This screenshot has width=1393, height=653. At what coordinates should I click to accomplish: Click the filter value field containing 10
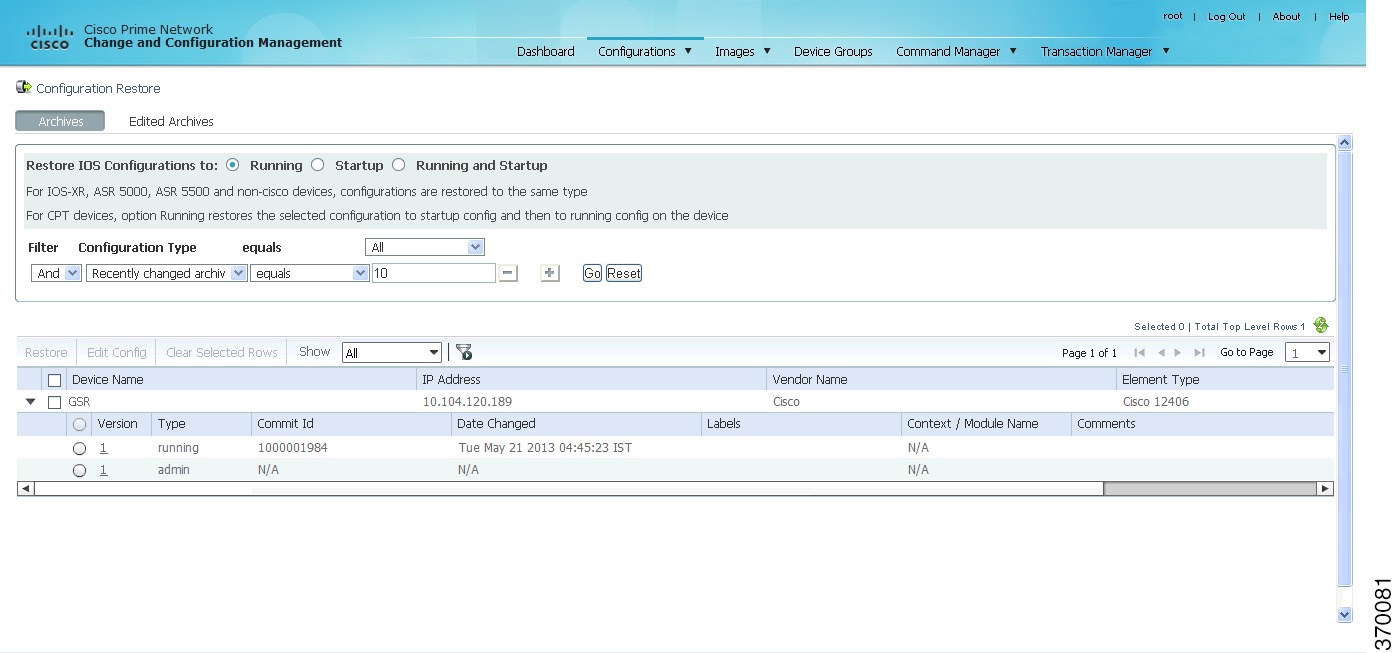coord(433,273)
